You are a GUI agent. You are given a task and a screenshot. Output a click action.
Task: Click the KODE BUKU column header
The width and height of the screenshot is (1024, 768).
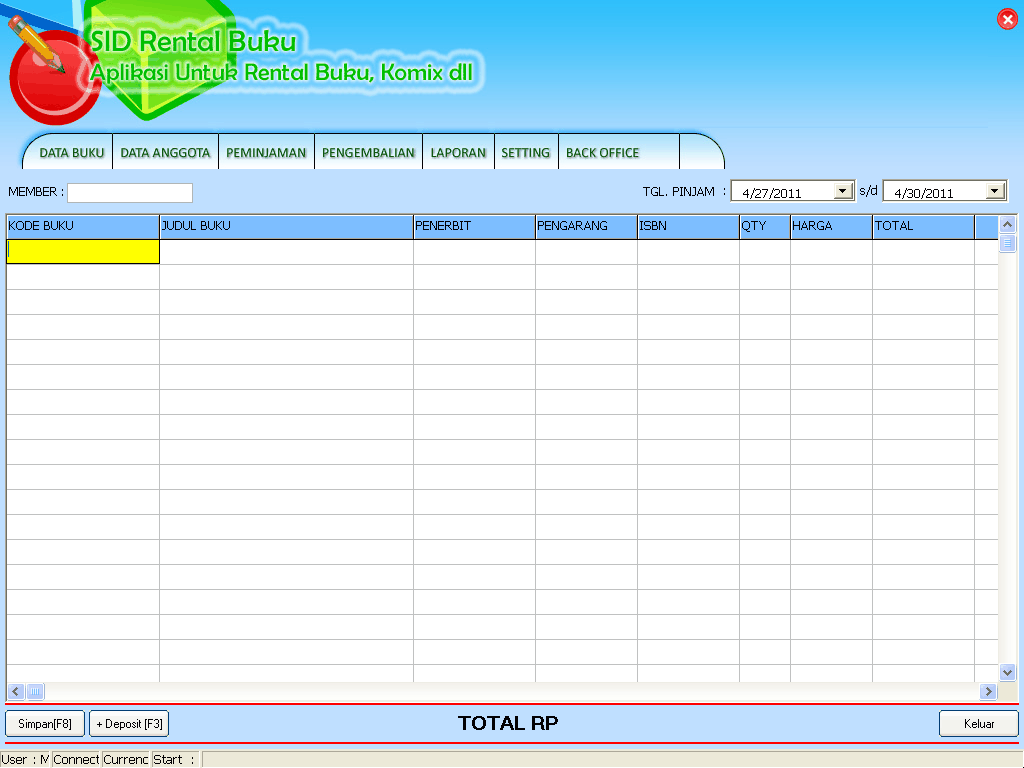point(83,226)
